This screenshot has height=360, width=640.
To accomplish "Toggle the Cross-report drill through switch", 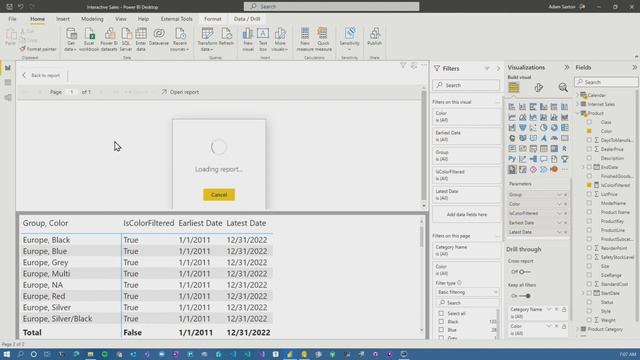I will pos(525,272).
